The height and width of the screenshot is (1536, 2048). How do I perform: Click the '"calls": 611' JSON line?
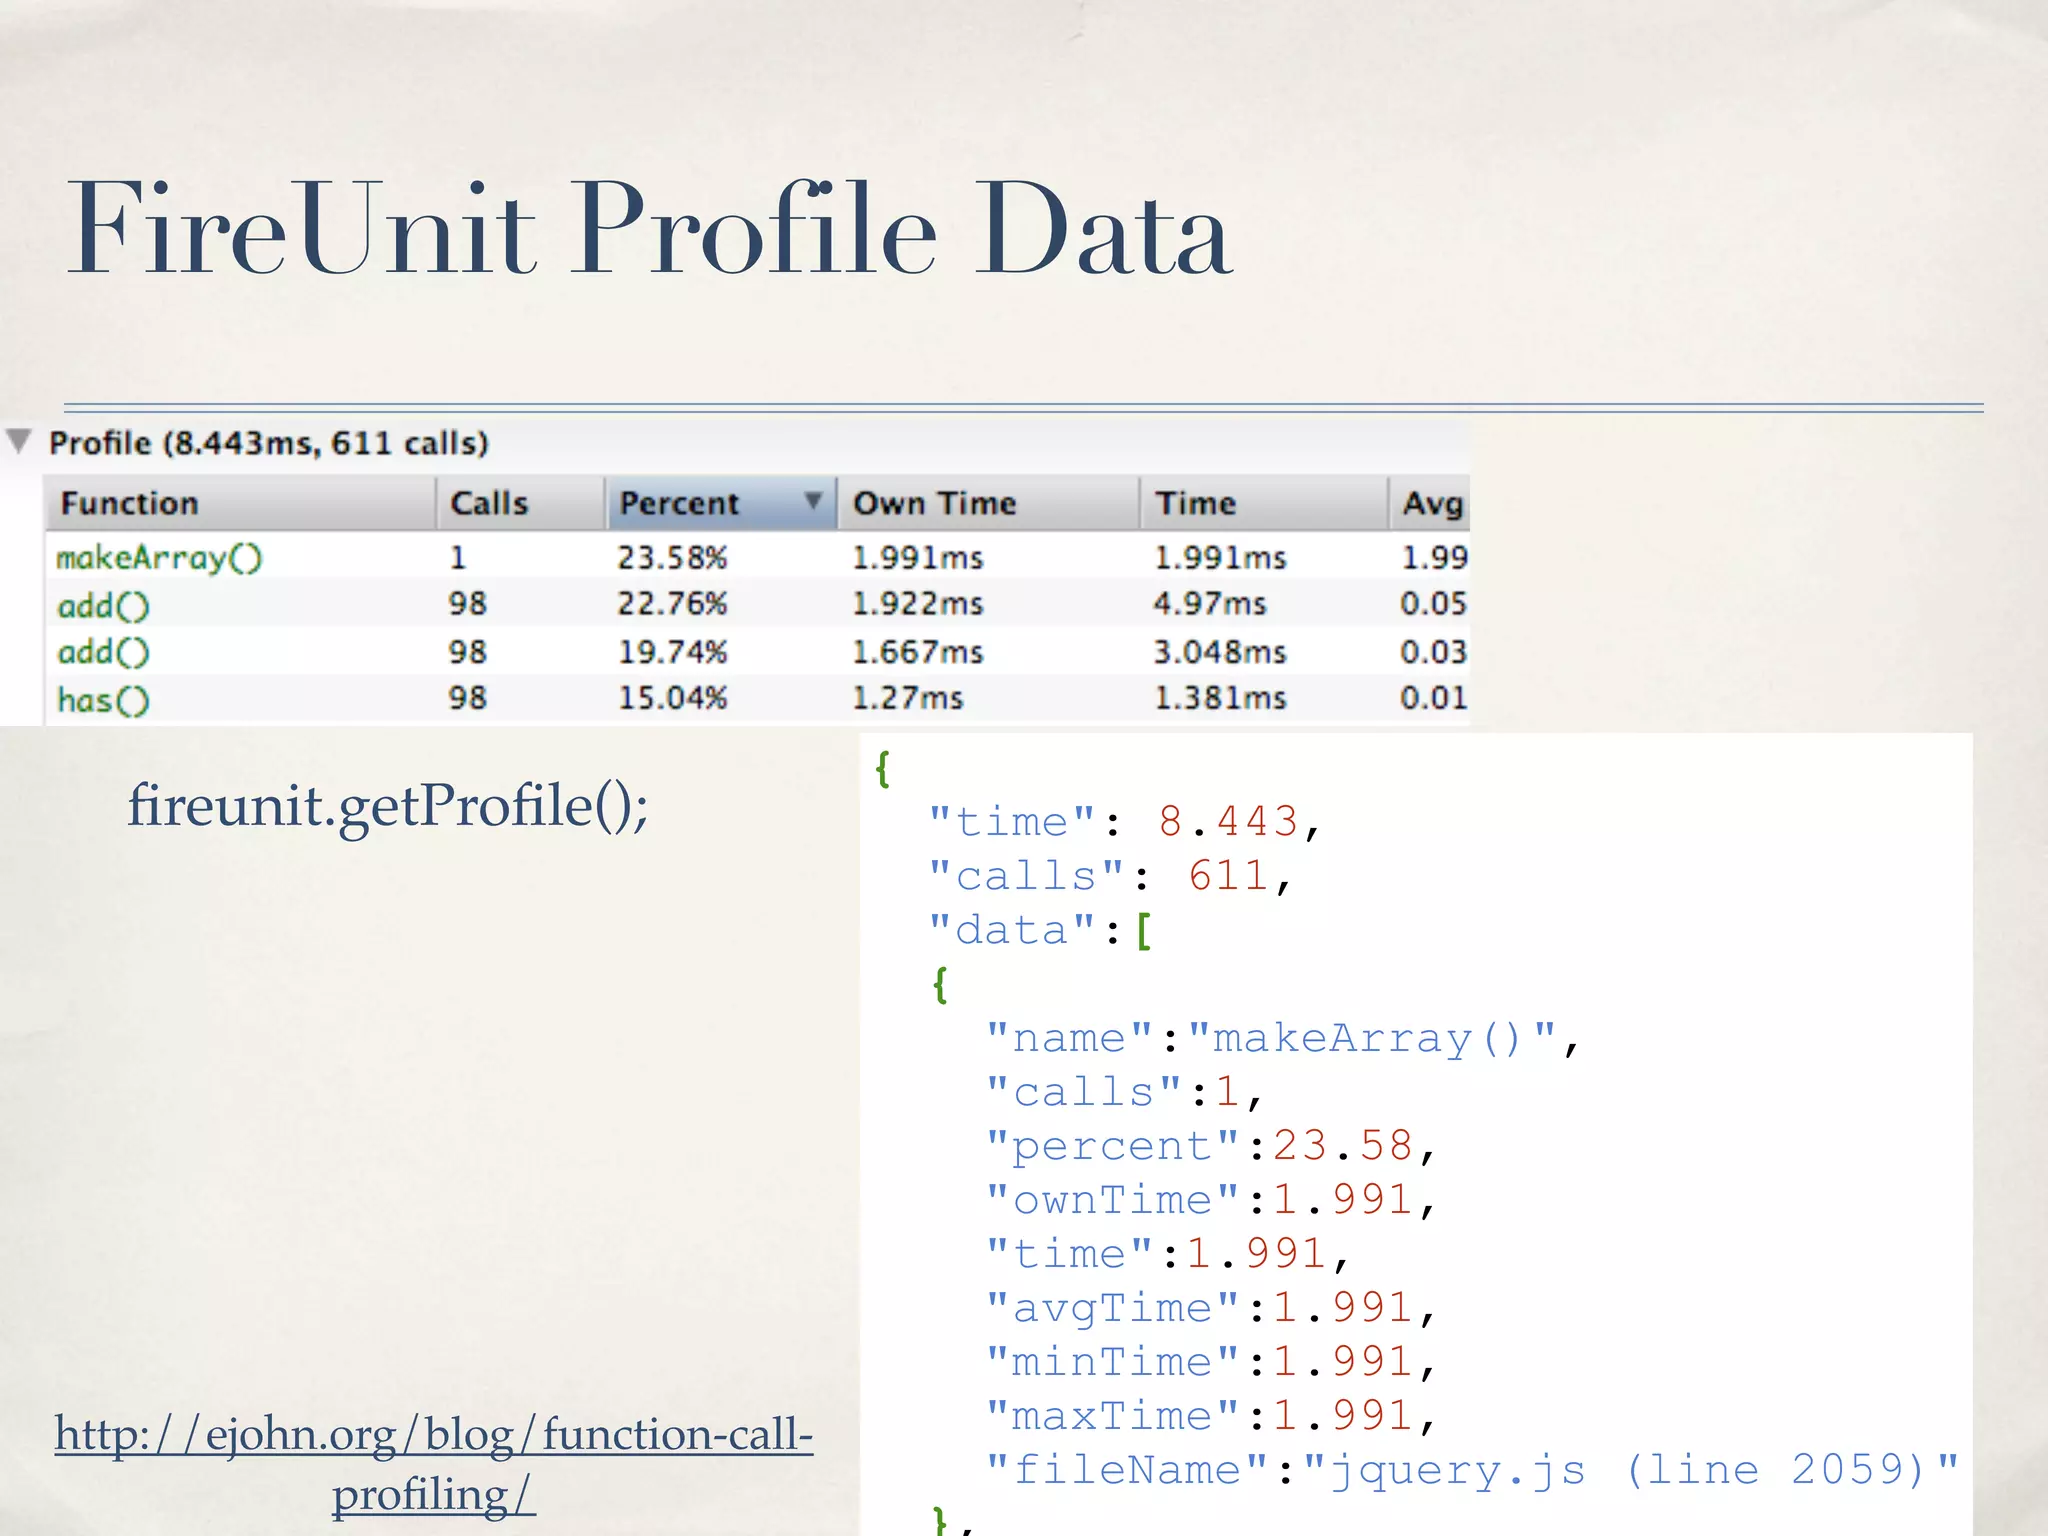pos(1111,876)
